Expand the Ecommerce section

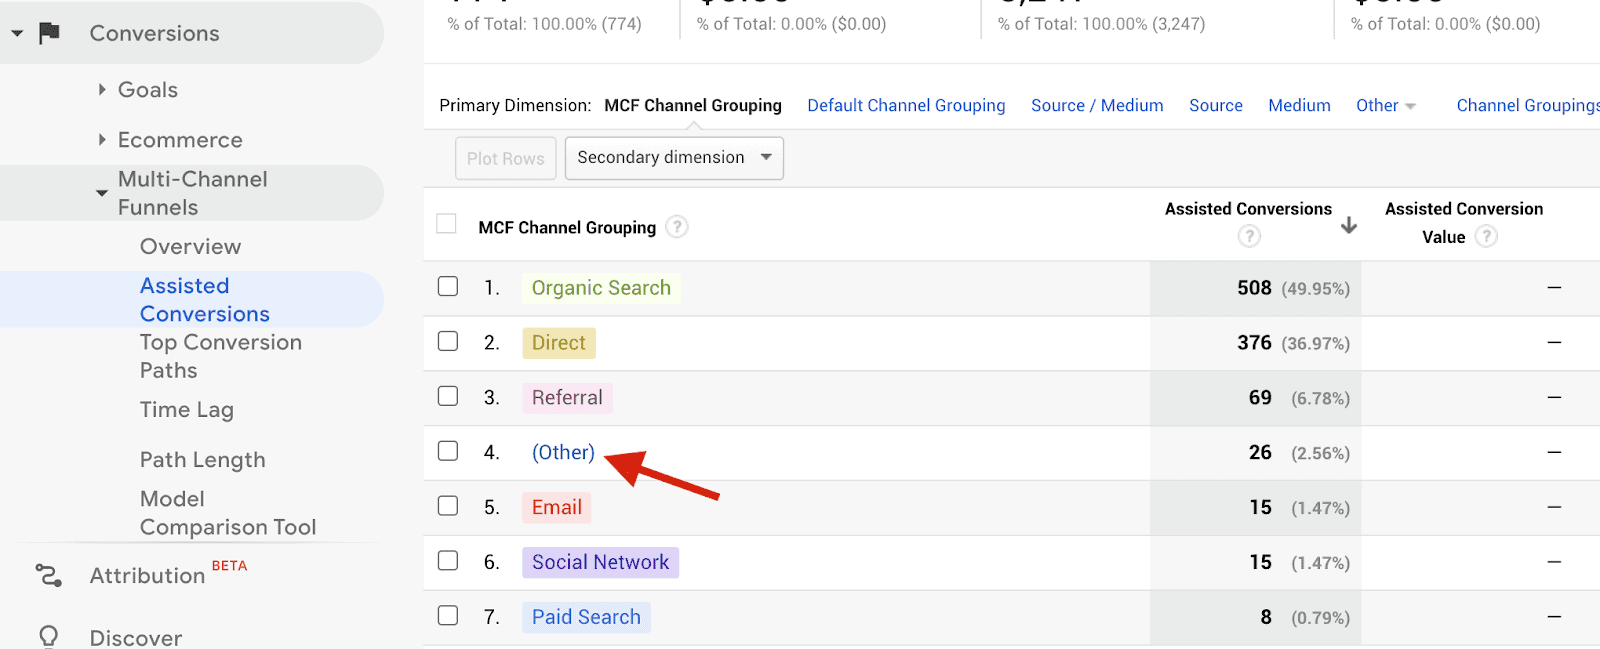[x=179, y=140]
